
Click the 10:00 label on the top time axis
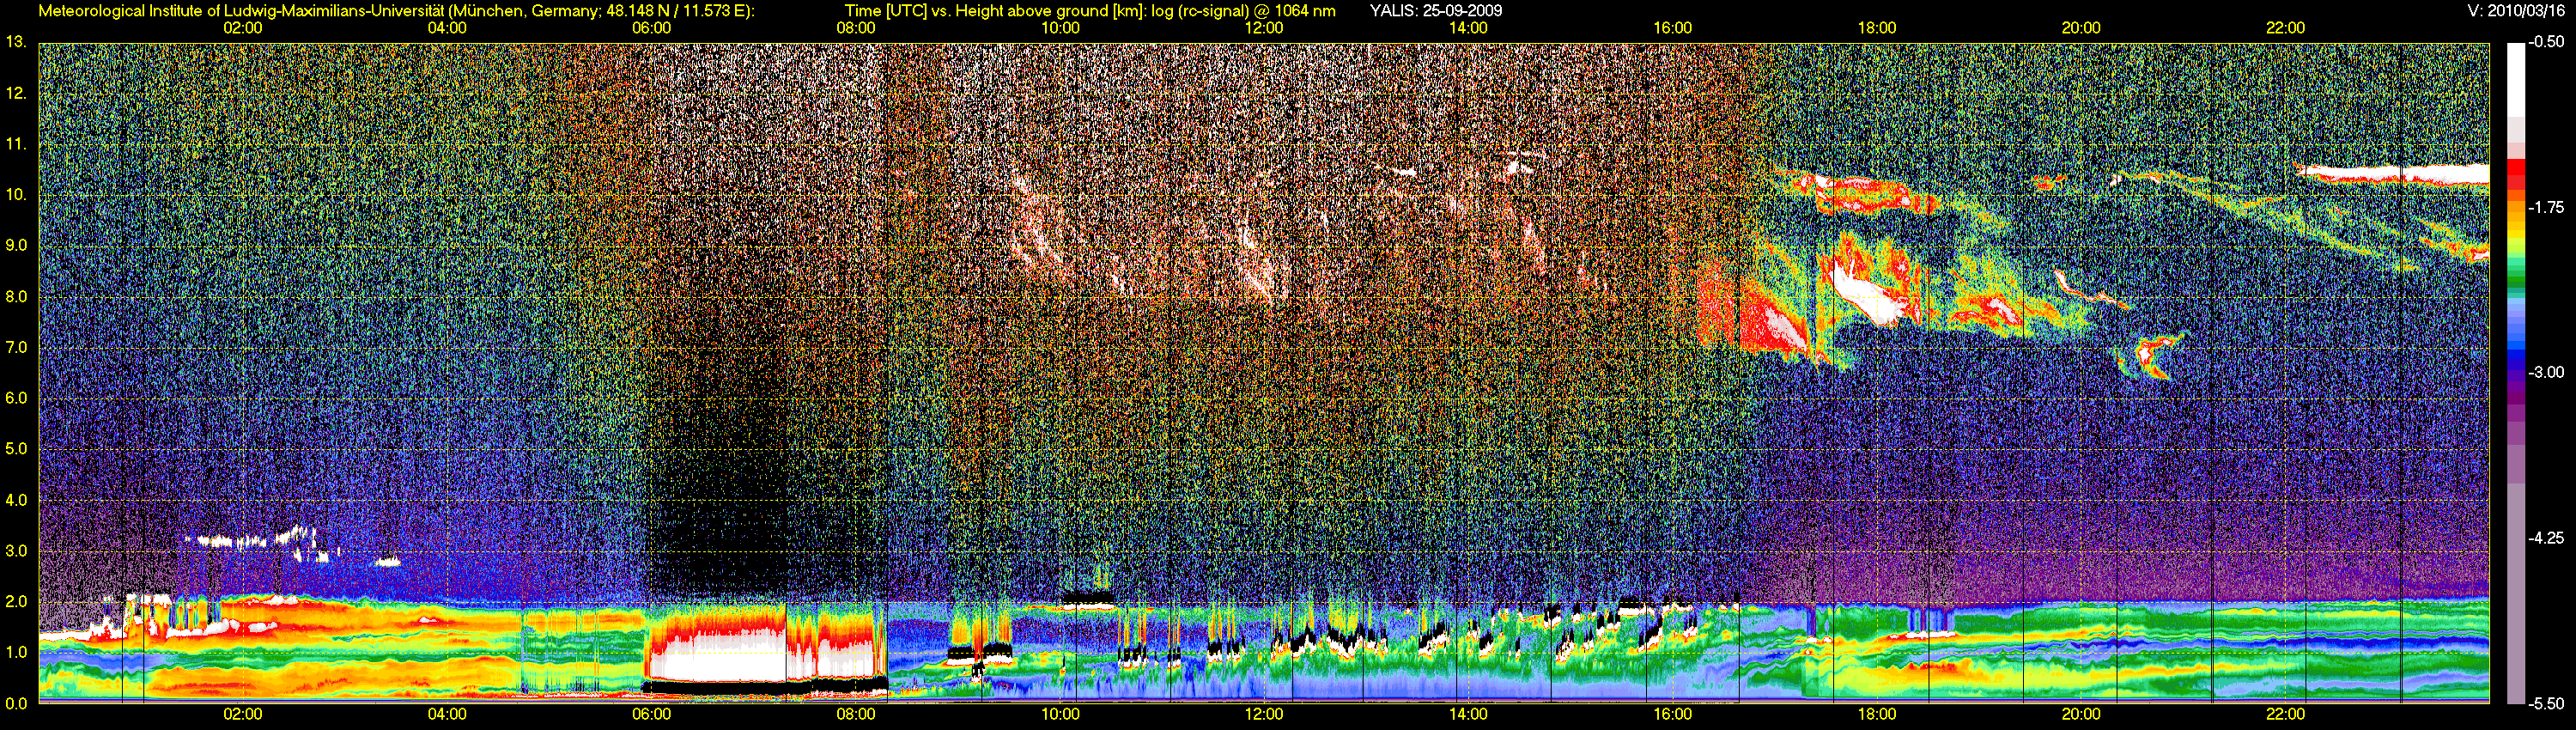click(x=1060, y=28)
